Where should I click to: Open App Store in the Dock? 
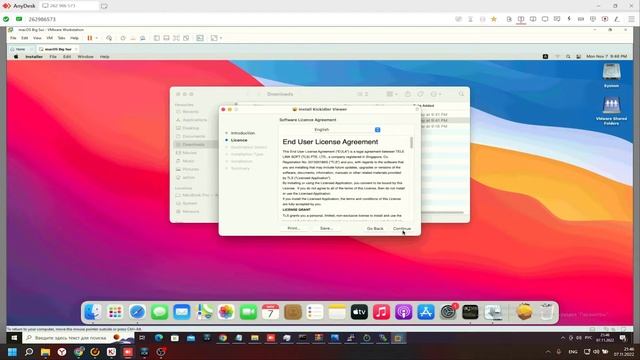click(x=426, y=312)
